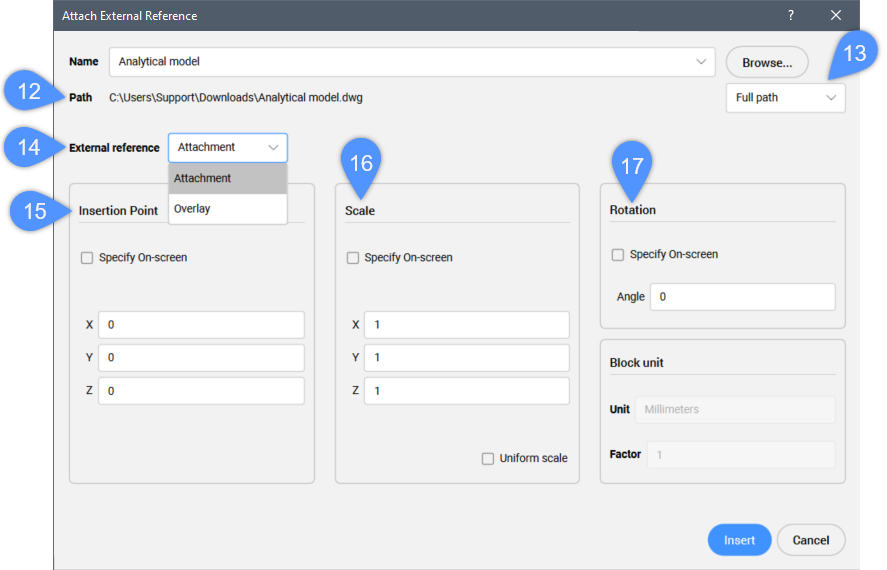Screen dimensions: 887x570
Task: Expand the Name dropdown list
Action: 701,62
